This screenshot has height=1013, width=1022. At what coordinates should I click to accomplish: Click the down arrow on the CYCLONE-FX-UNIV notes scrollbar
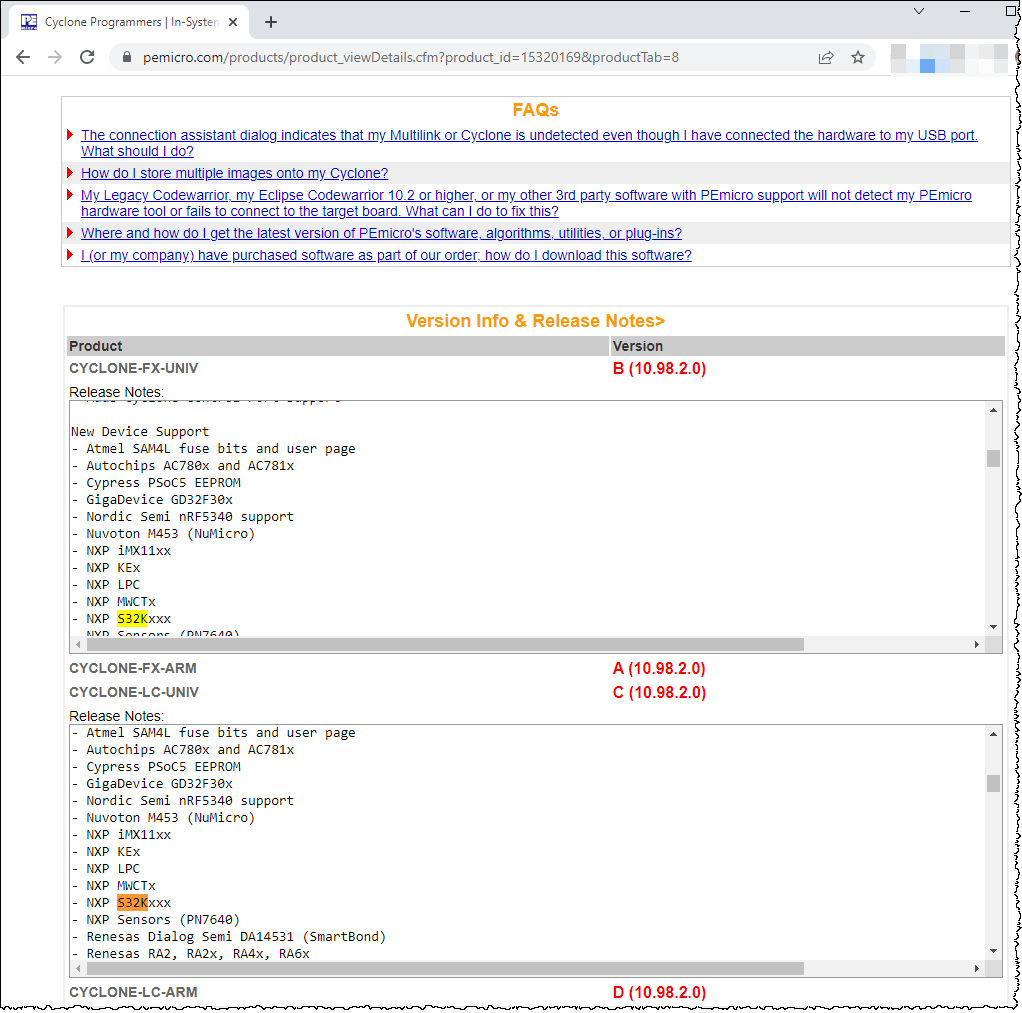[x=992, y=626]
